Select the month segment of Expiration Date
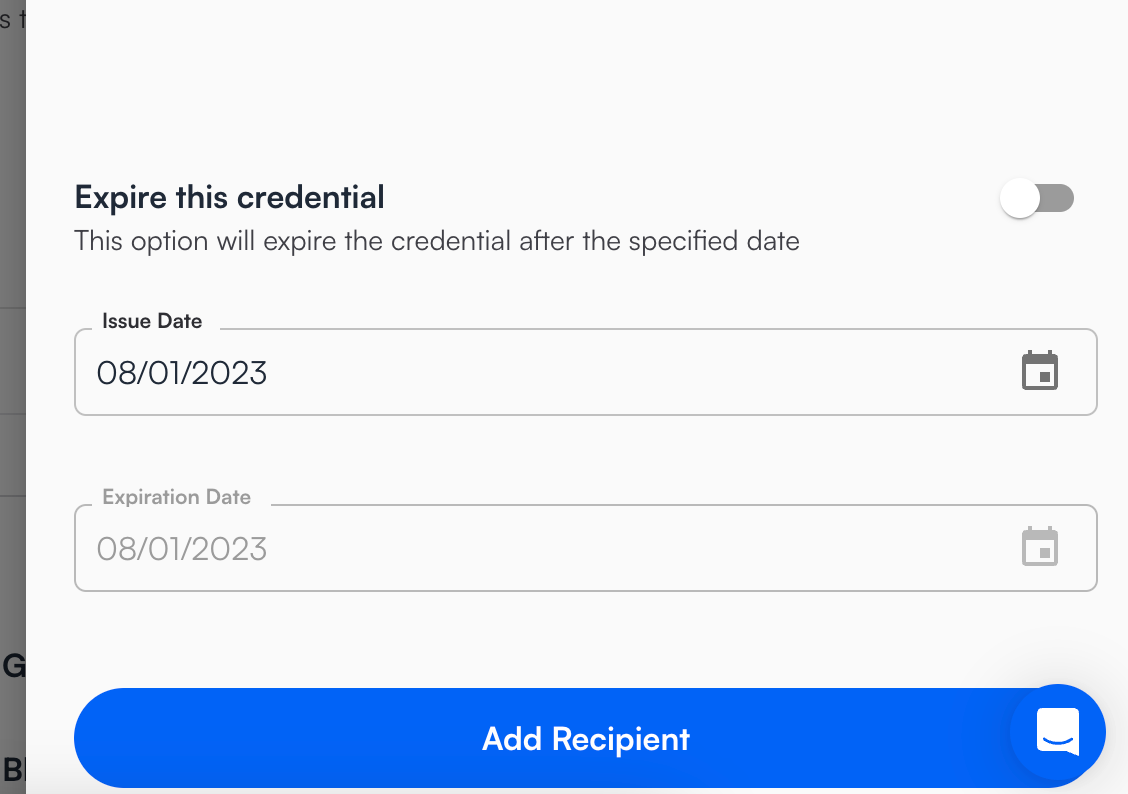1128x794 pixels. [114, 549]
